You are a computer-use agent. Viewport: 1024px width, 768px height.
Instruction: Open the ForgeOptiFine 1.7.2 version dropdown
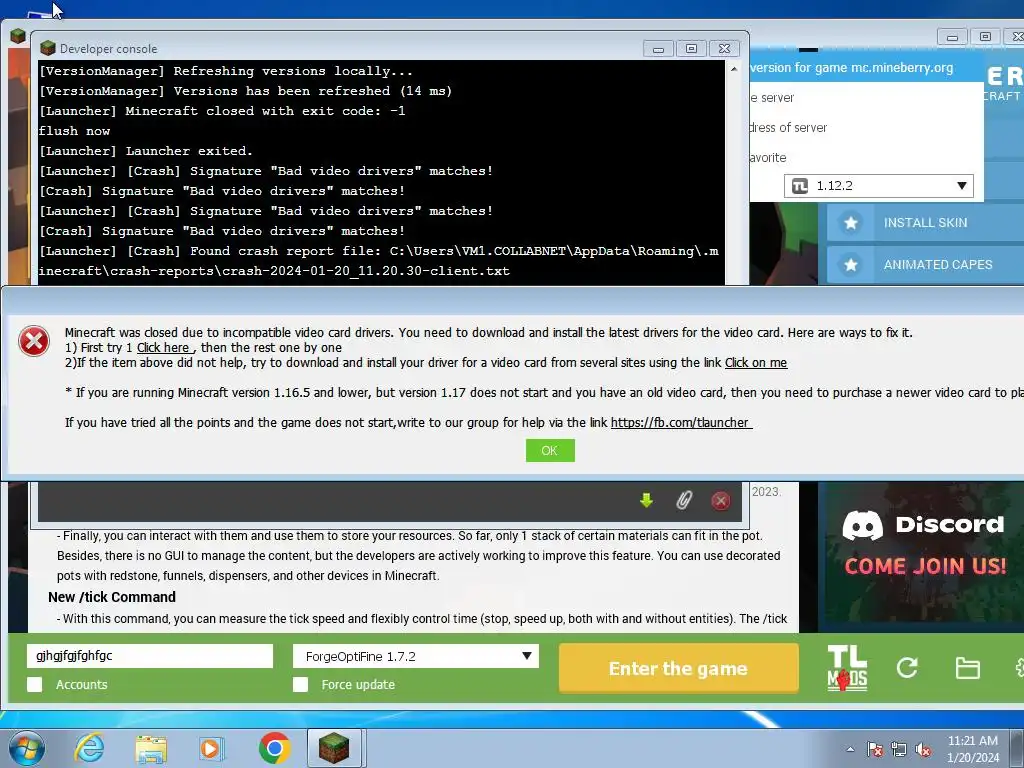[415, 656]
